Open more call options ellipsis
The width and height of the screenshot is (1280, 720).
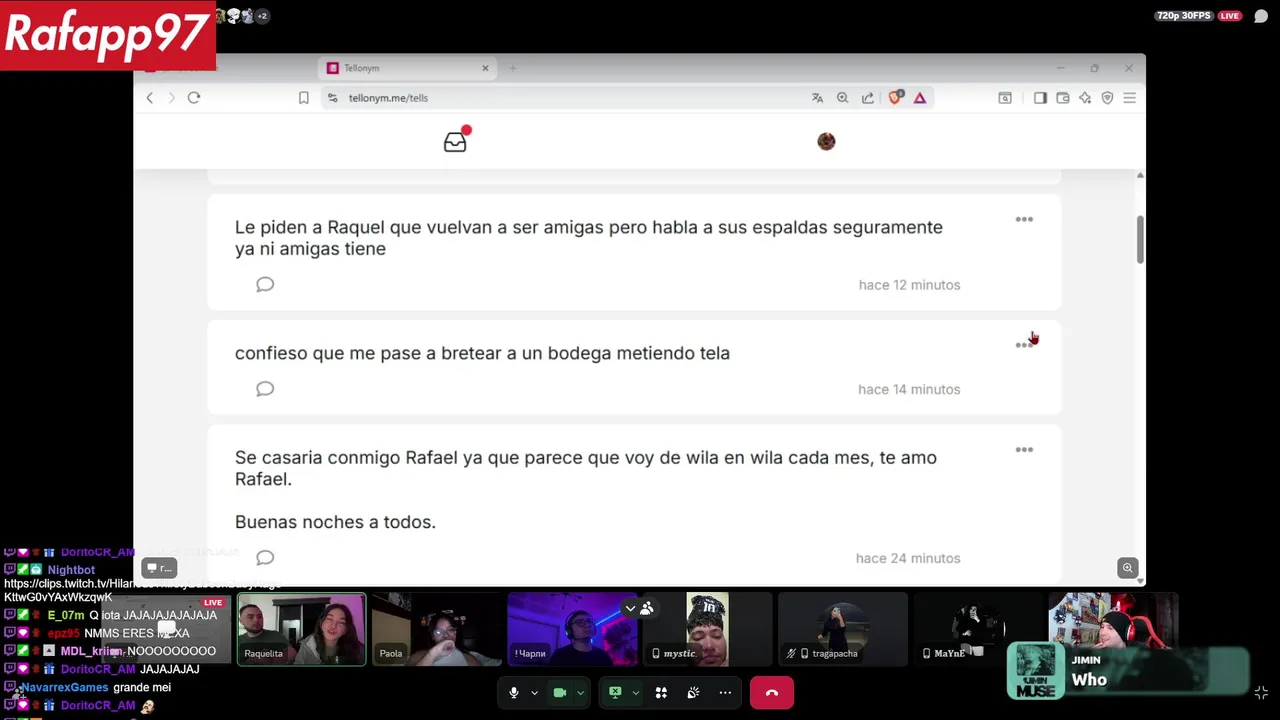click(725, 693)
